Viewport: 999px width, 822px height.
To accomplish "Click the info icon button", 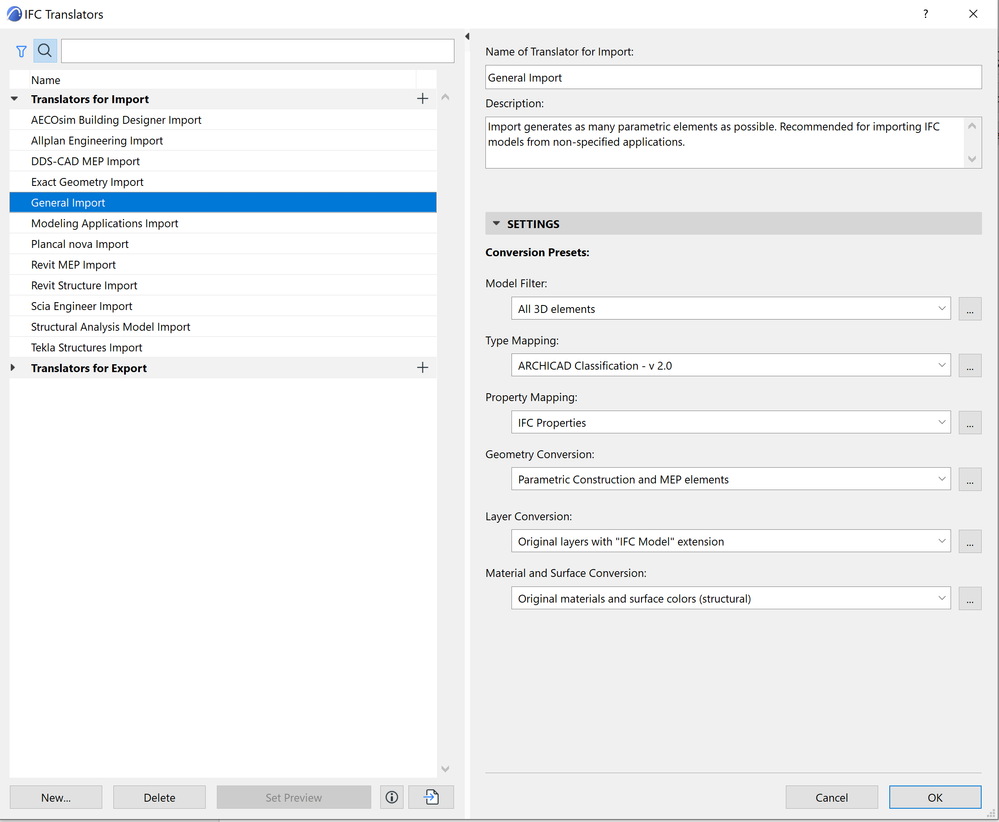I will pyautogui.click(x=392, y=797).
